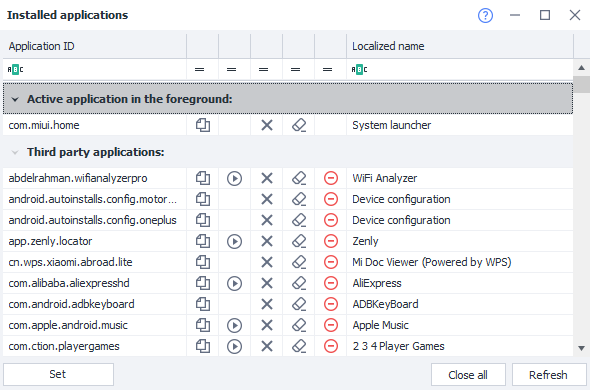The image size is (590, 390).
Task: Launch the WiFi Analyzer app
Action: [x=234, y=178]
